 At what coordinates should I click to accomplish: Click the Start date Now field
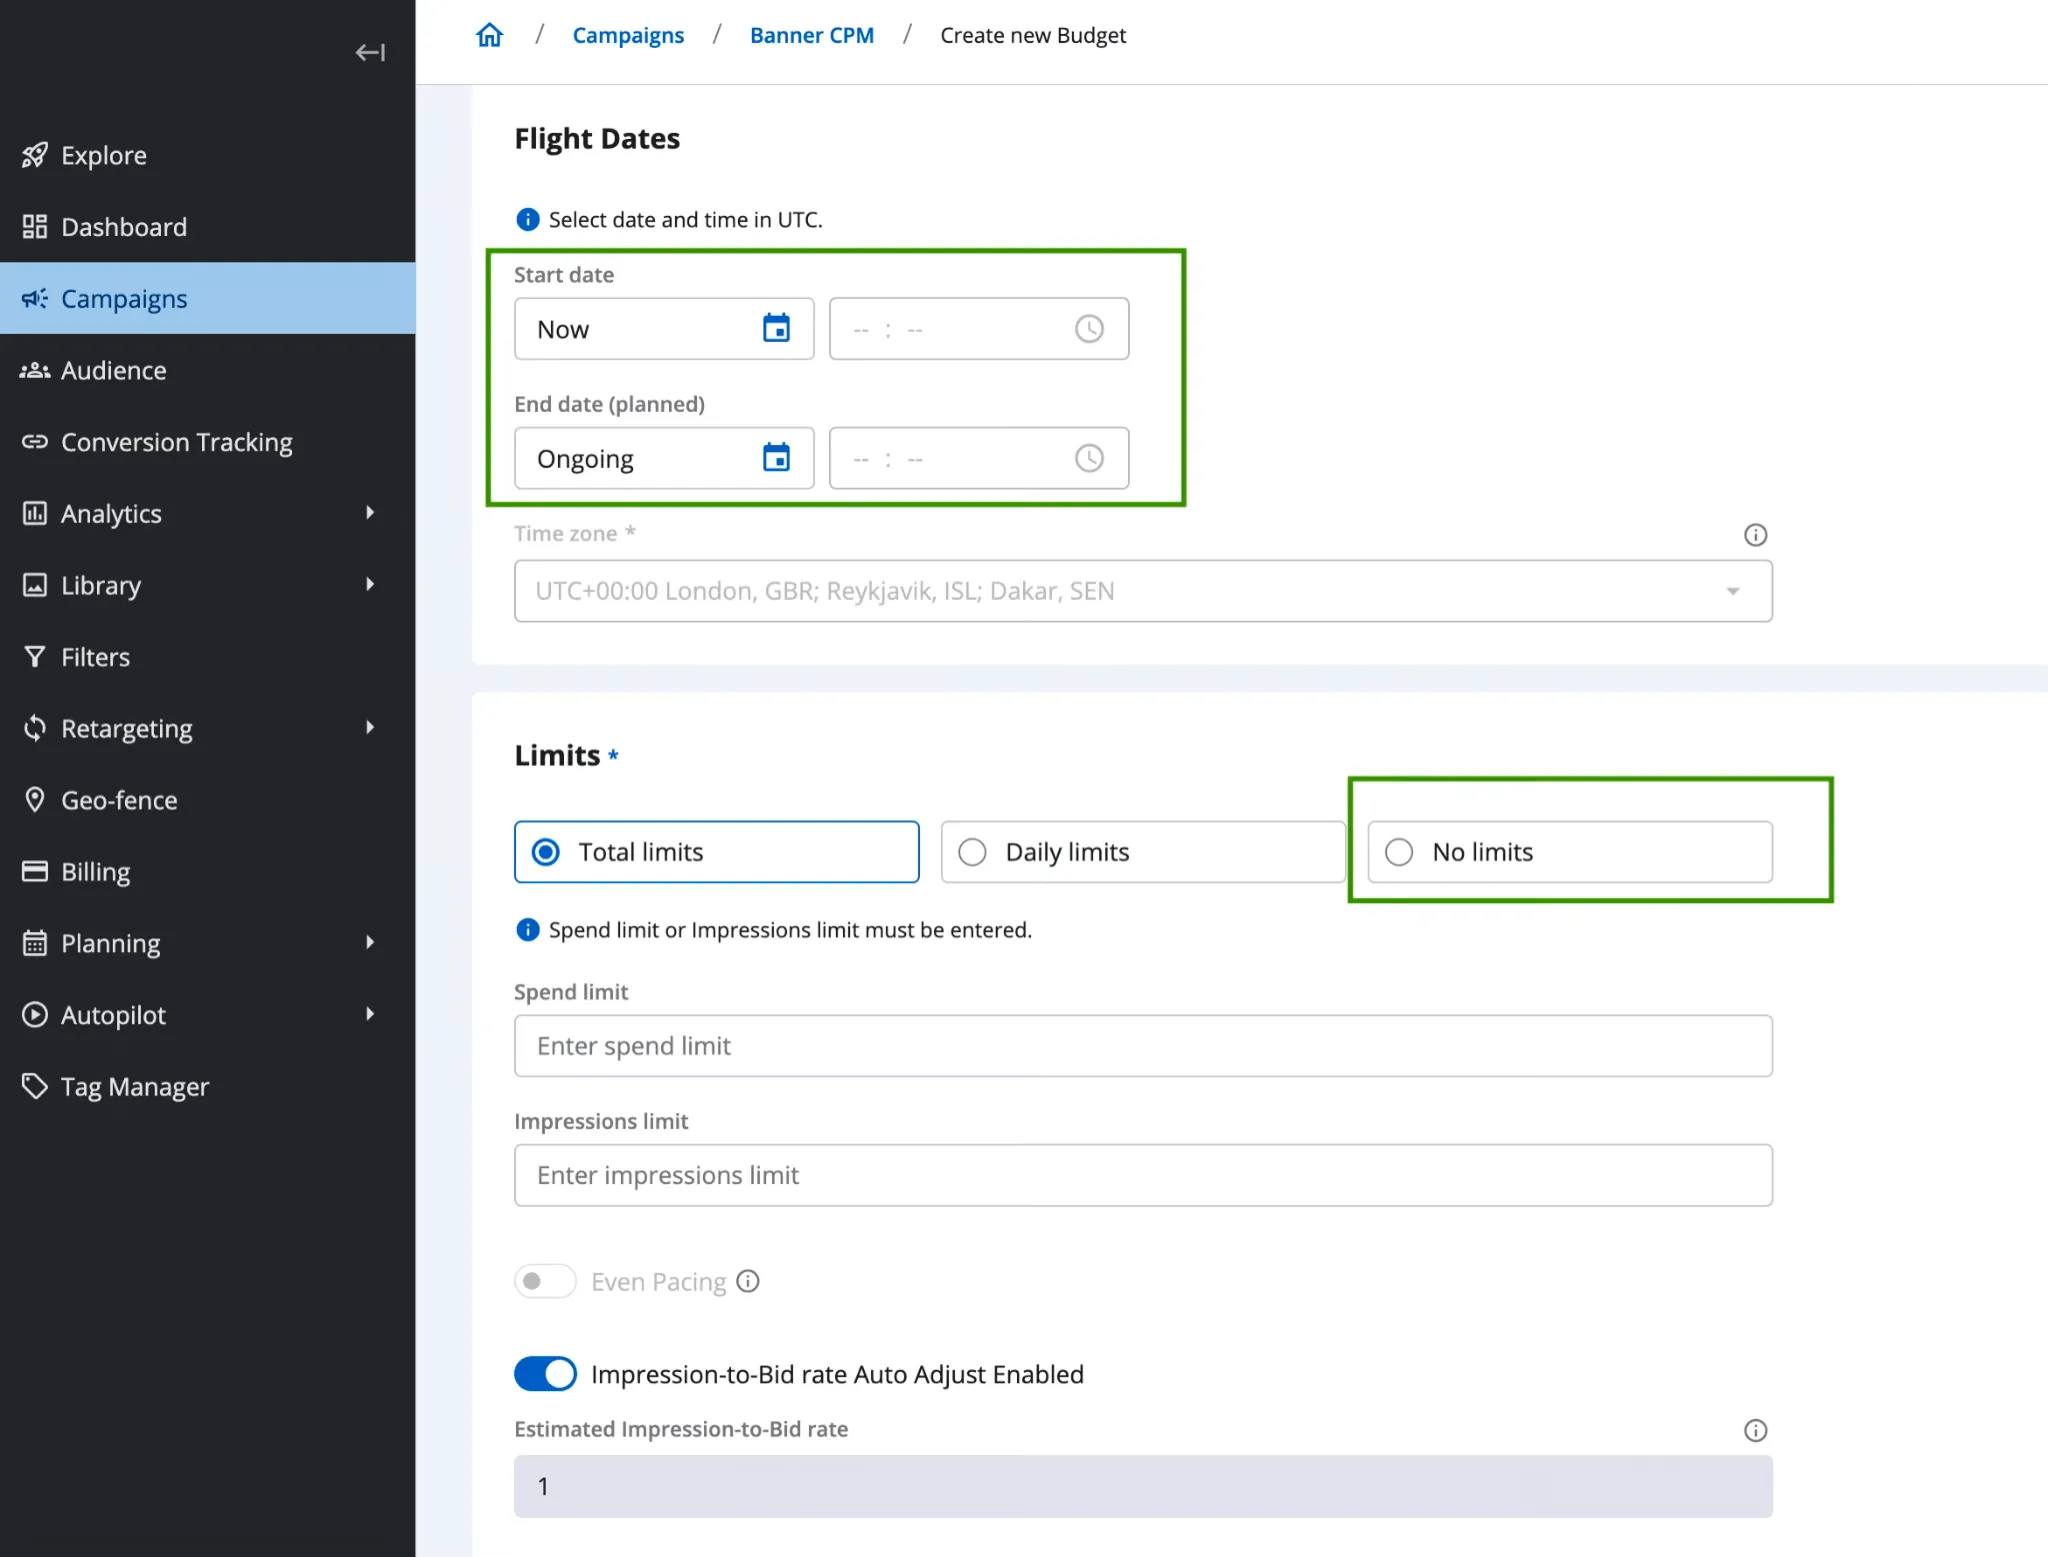[x=664, y=328]
